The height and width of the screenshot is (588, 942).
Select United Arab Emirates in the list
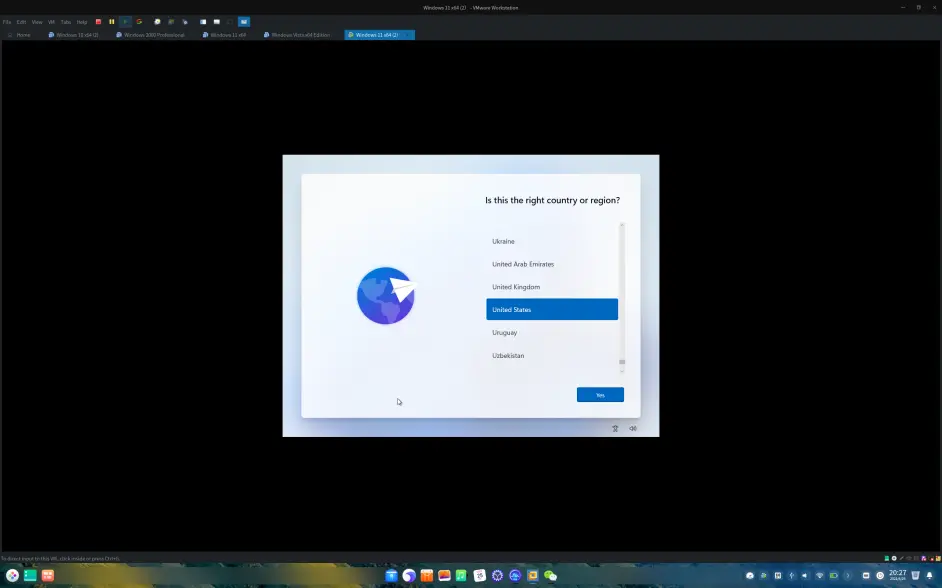(x=552, y=264)
